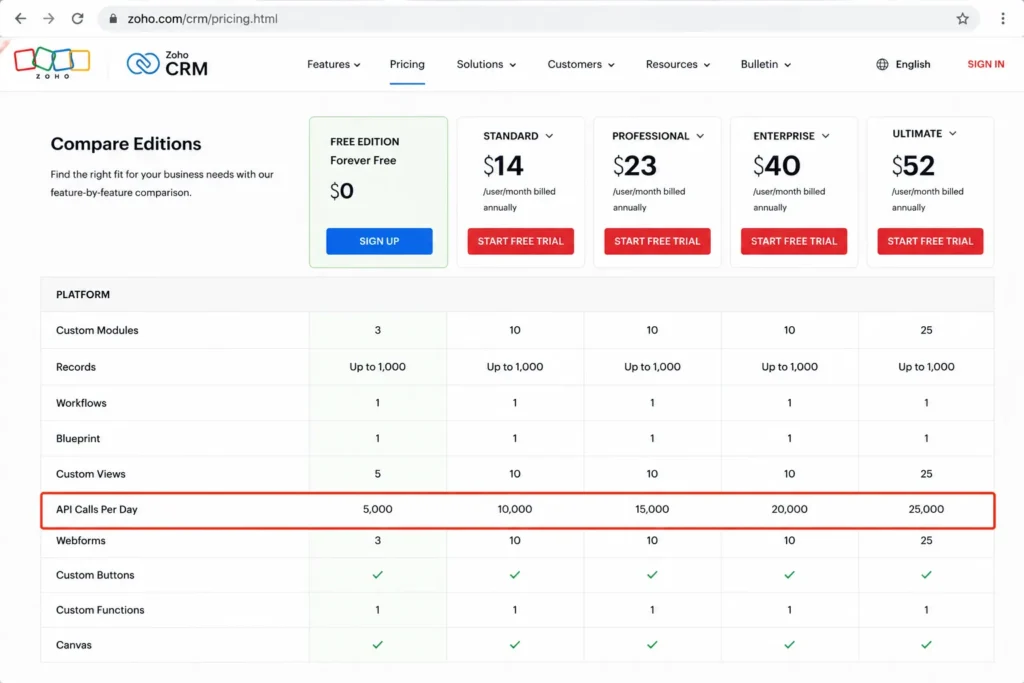The height and width of the screenshot is (683, 1024).
Task: Click Custom Buttons checkmark under Ultimate
Action: 926,575
